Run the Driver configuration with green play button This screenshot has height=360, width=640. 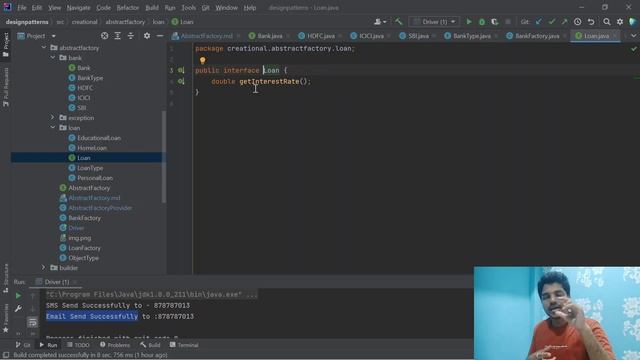[469, 22]
